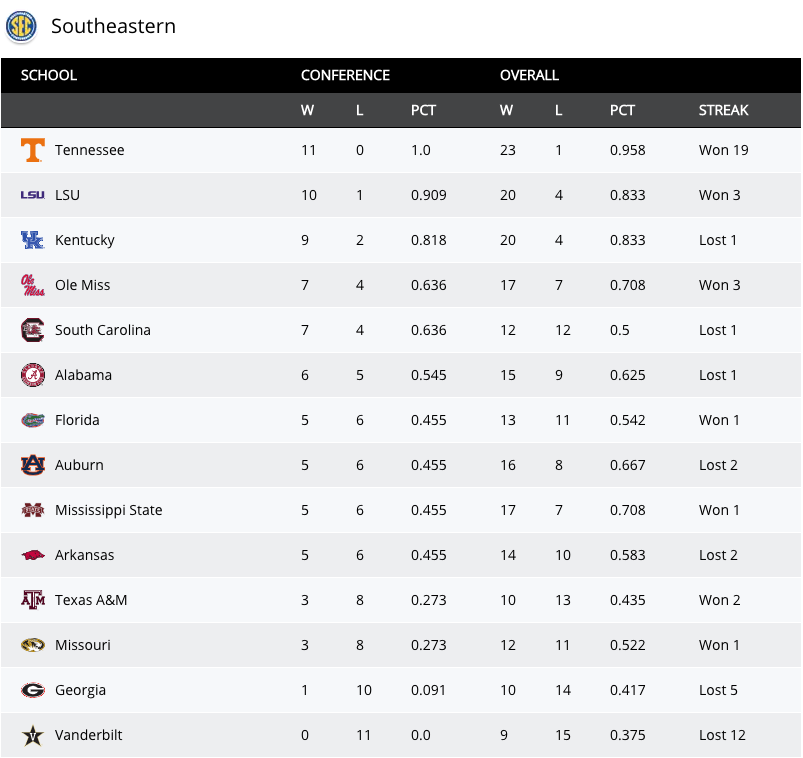This screenshot has width=803, height=758.
Task: Click the Kentucky Wildcats logo
Action: click(x=33, y=240)
